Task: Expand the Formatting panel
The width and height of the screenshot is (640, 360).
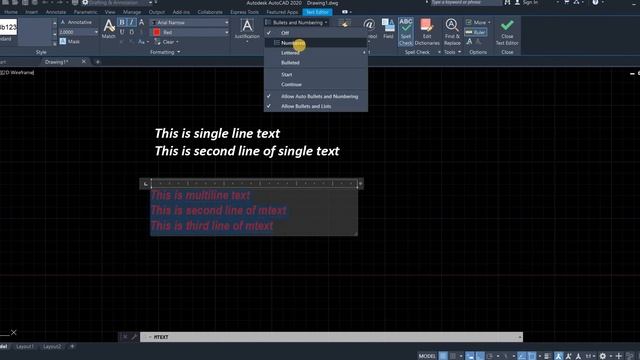Action: (165, 52)
